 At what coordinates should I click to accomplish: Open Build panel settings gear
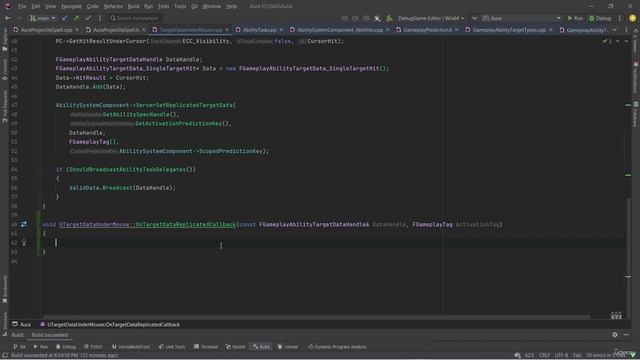click(x=615, y=335)
